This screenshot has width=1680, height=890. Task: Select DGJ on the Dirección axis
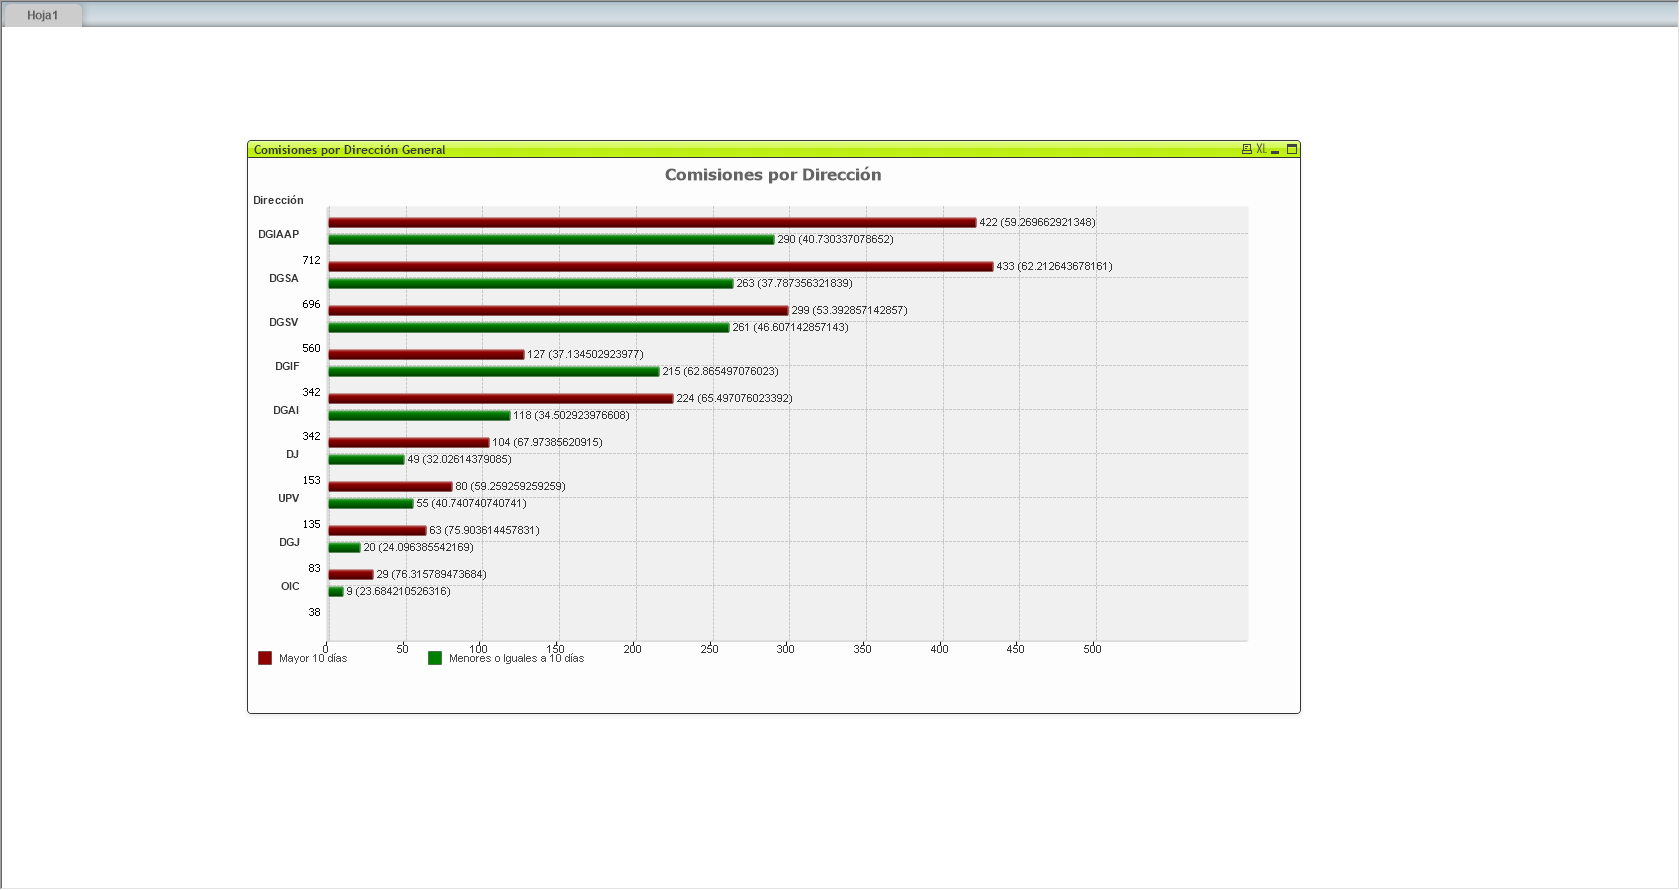pyautogui.click(x=289, y=542)
